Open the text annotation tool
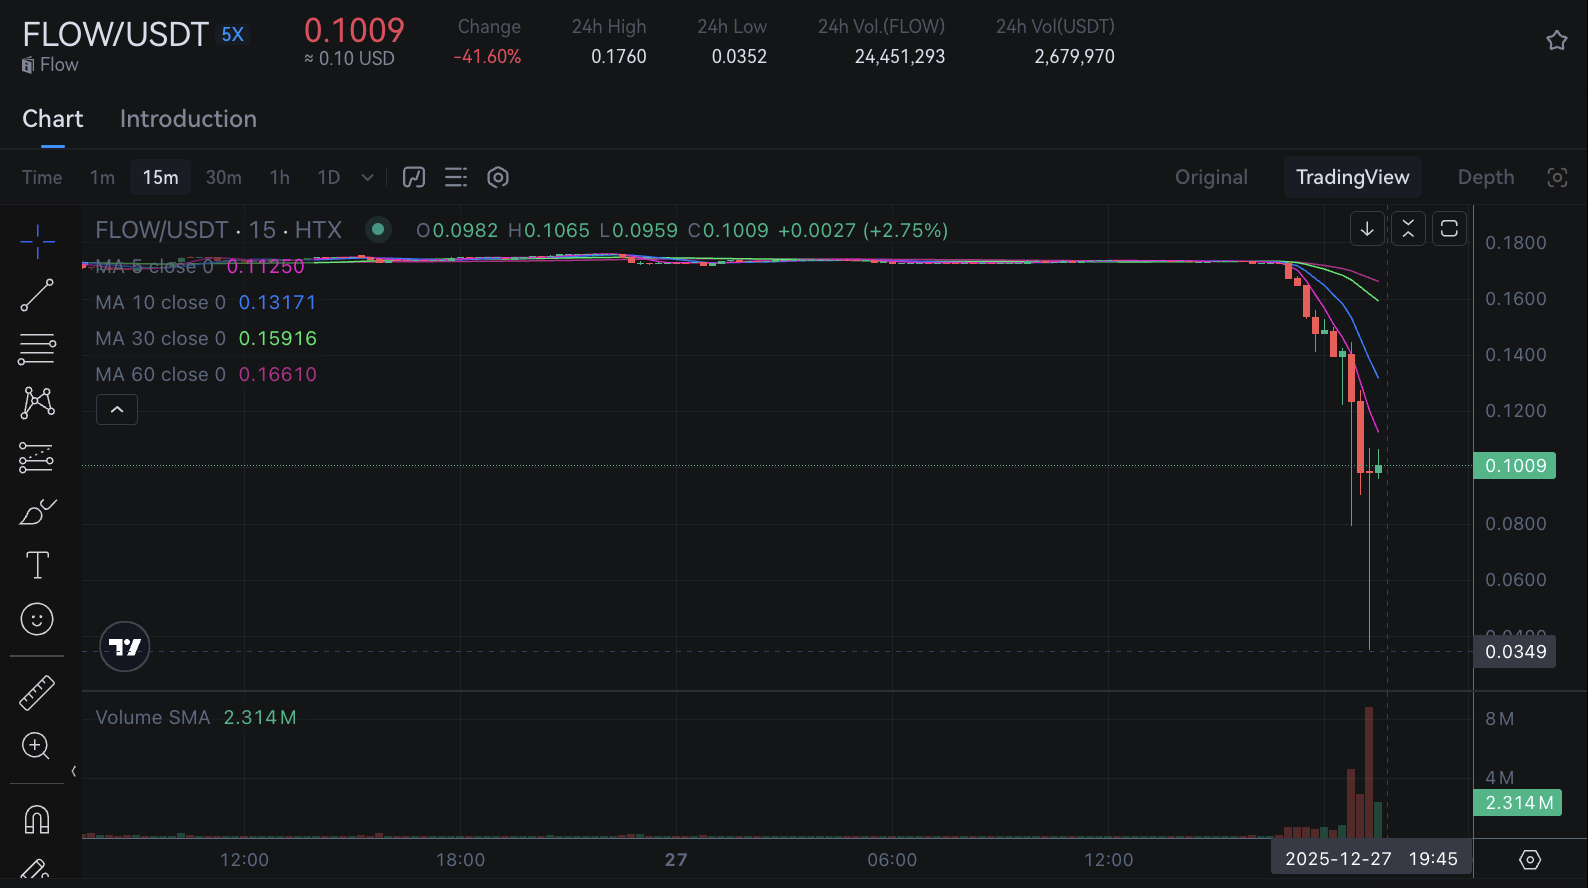This screenshot has width=1588, height=888. click(x=37, y=565)
